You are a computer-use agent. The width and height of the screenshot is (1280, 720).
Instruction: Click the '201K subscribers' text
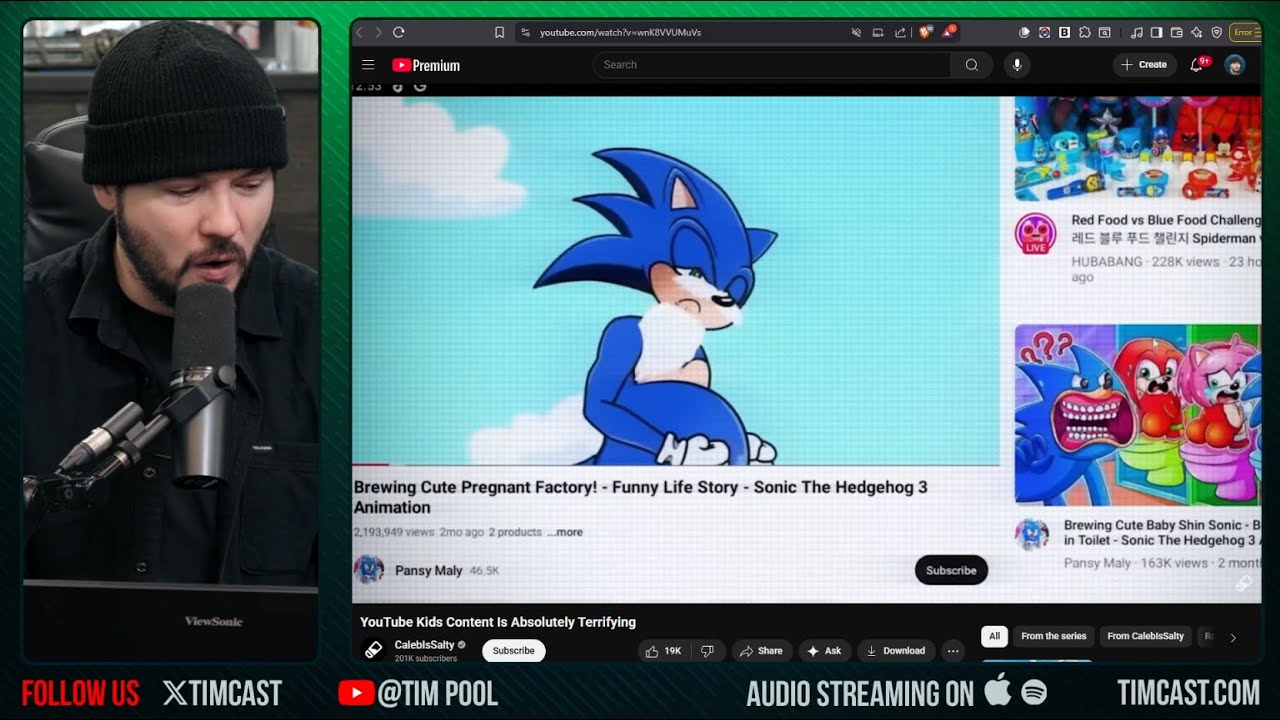point(426,659)
